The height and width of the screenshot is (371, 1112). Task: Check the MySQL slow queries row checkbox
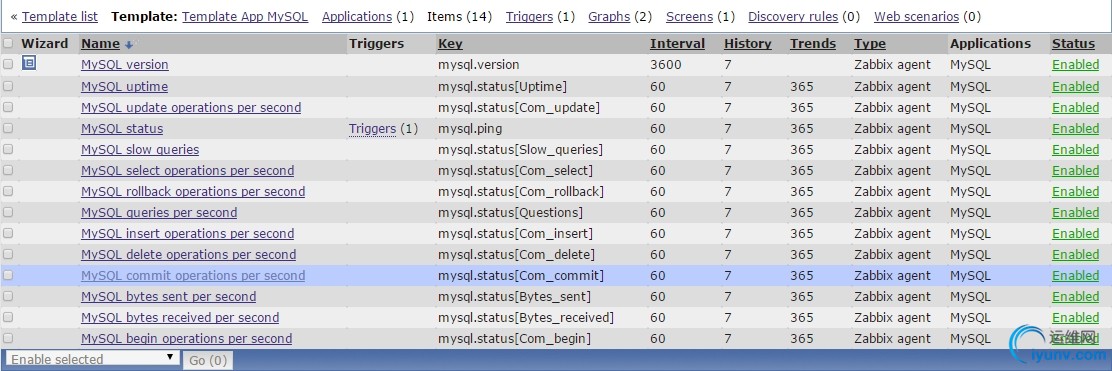coord(8,149)
